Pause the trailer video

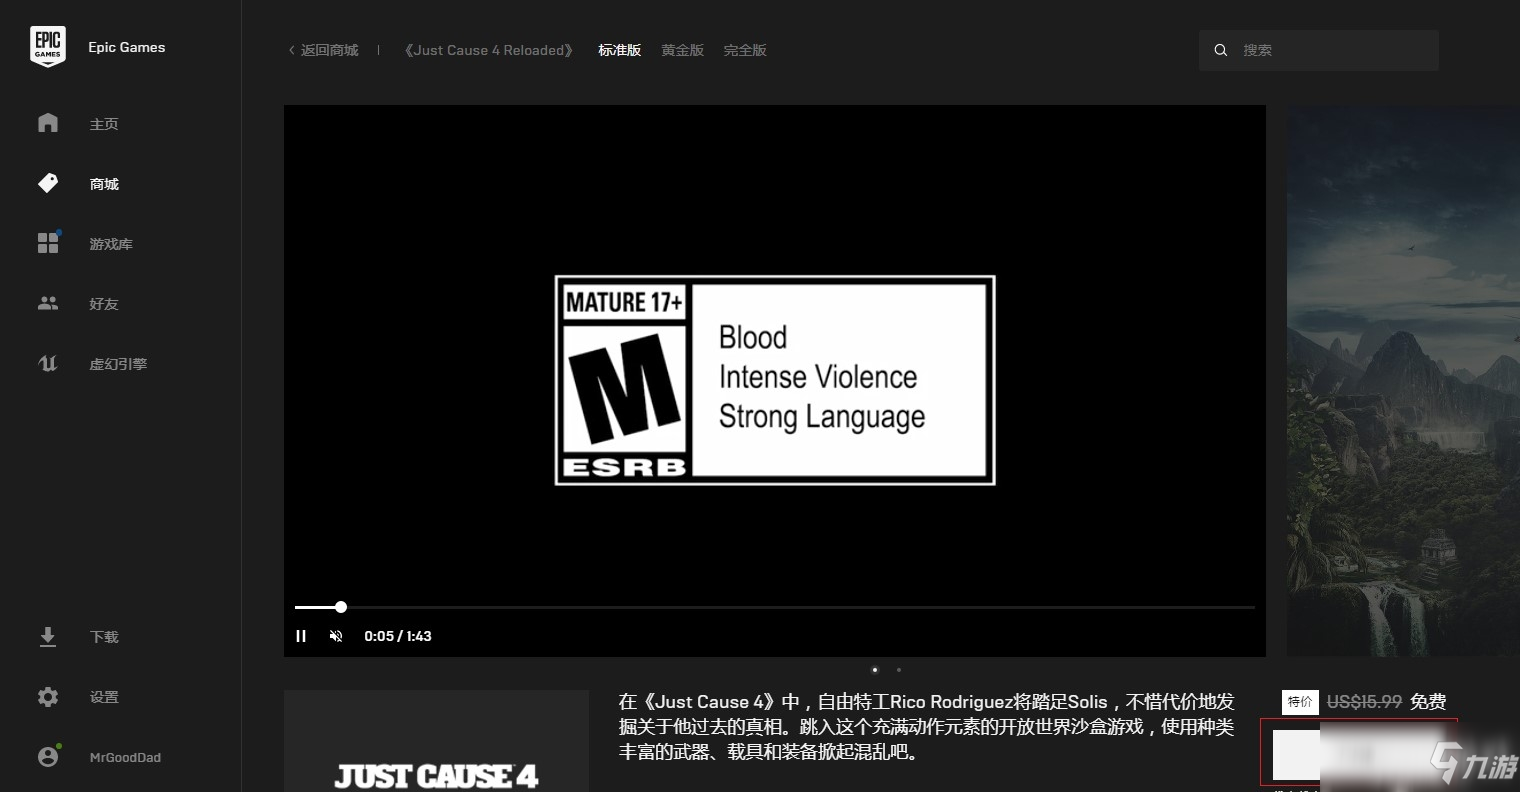point(301,636)
